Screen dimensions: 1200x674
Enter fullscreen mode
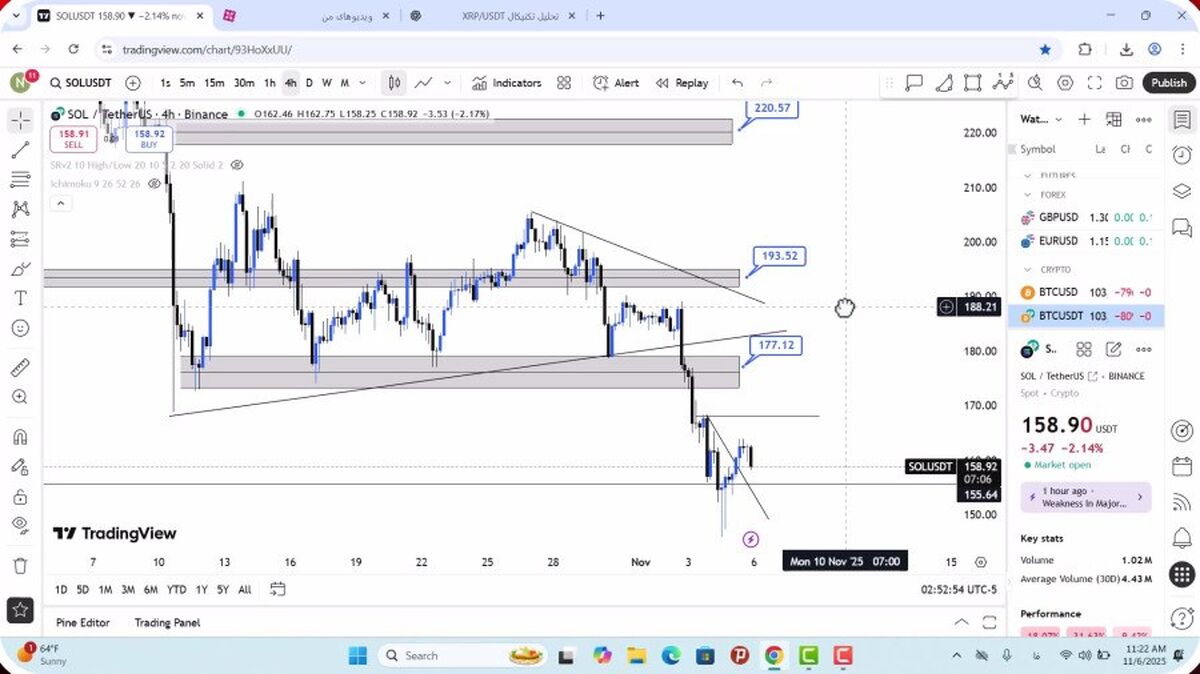1095,83
